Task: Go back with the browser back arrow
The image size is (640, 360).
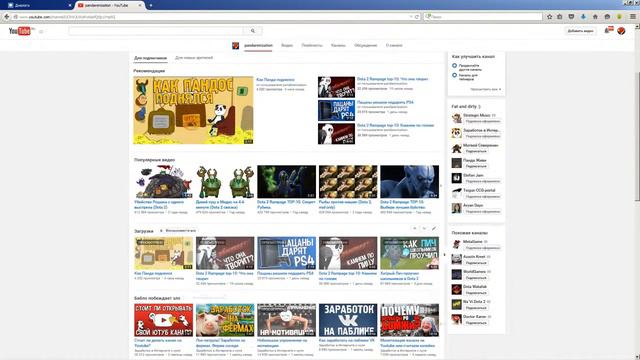Action: (x=7, y=17)
